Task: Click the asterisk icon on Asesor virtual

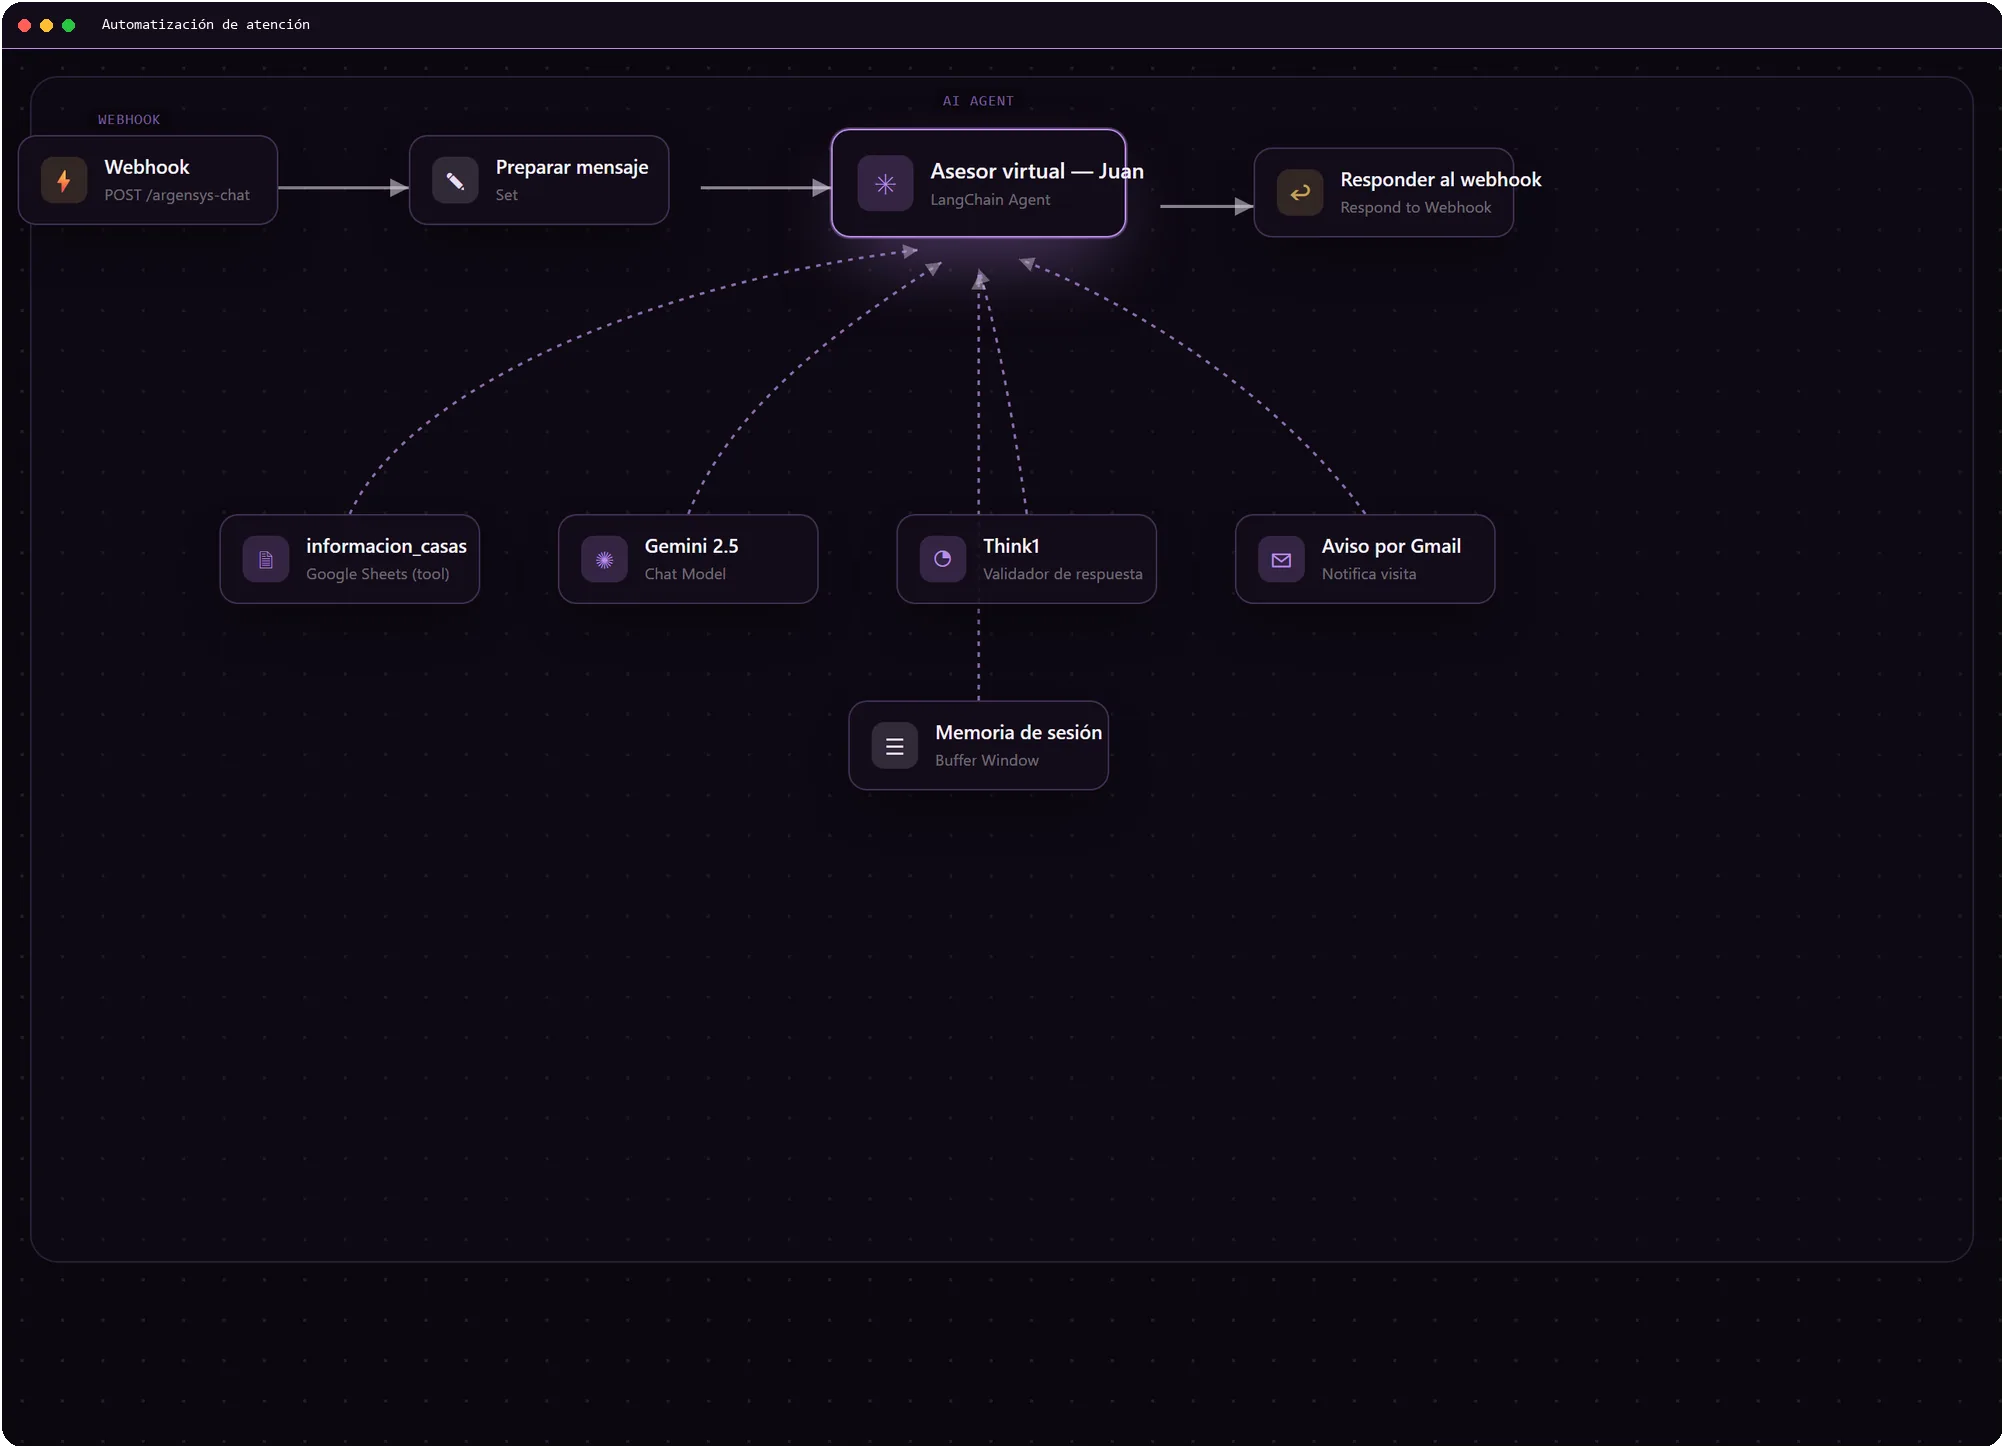Action: (885, 184)
